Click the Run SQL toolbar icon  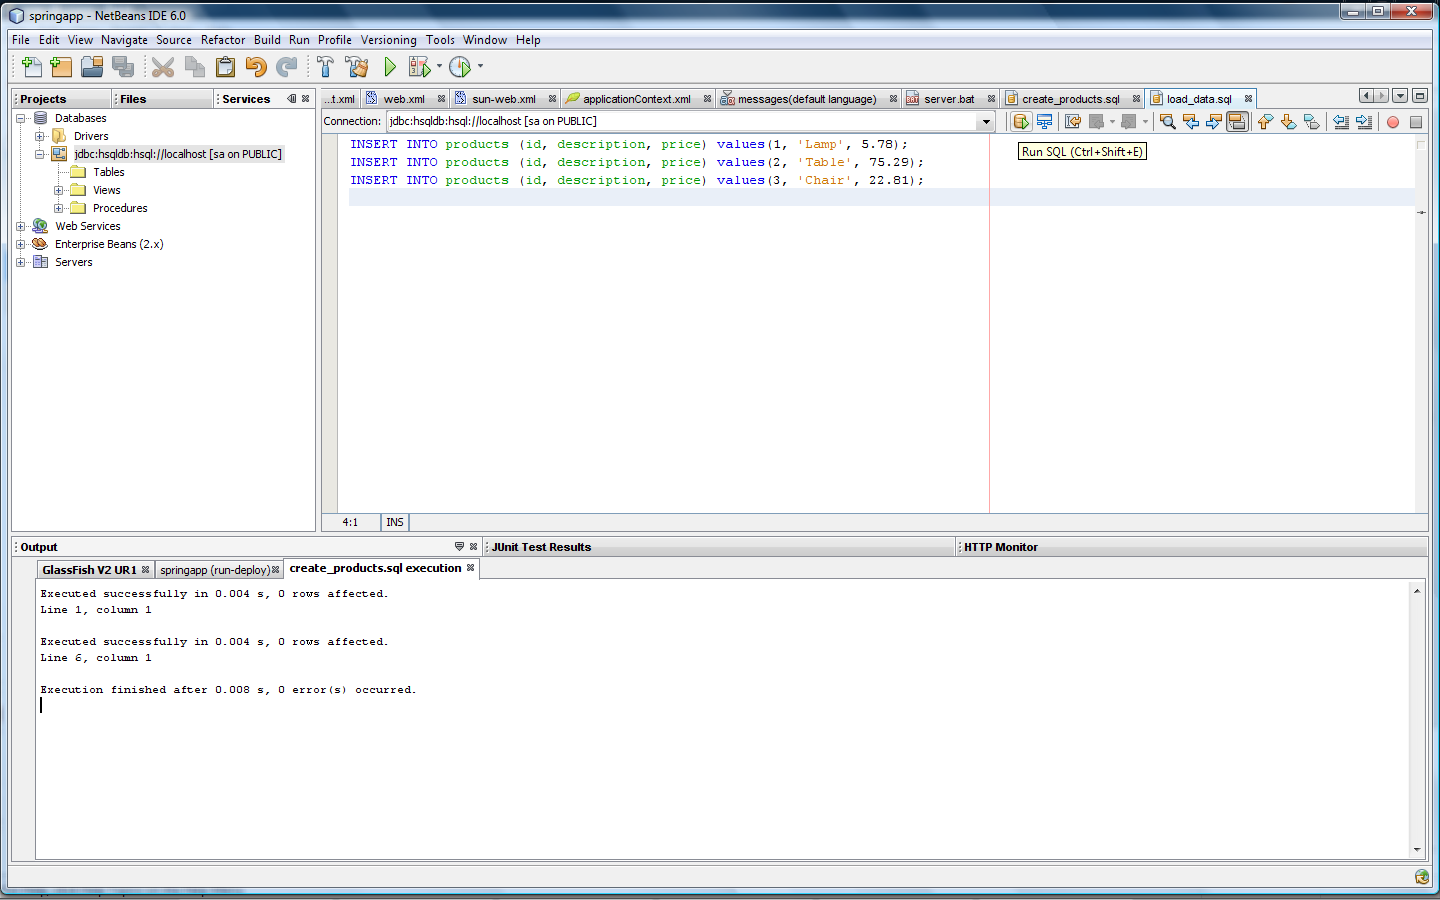[1020, 122]
